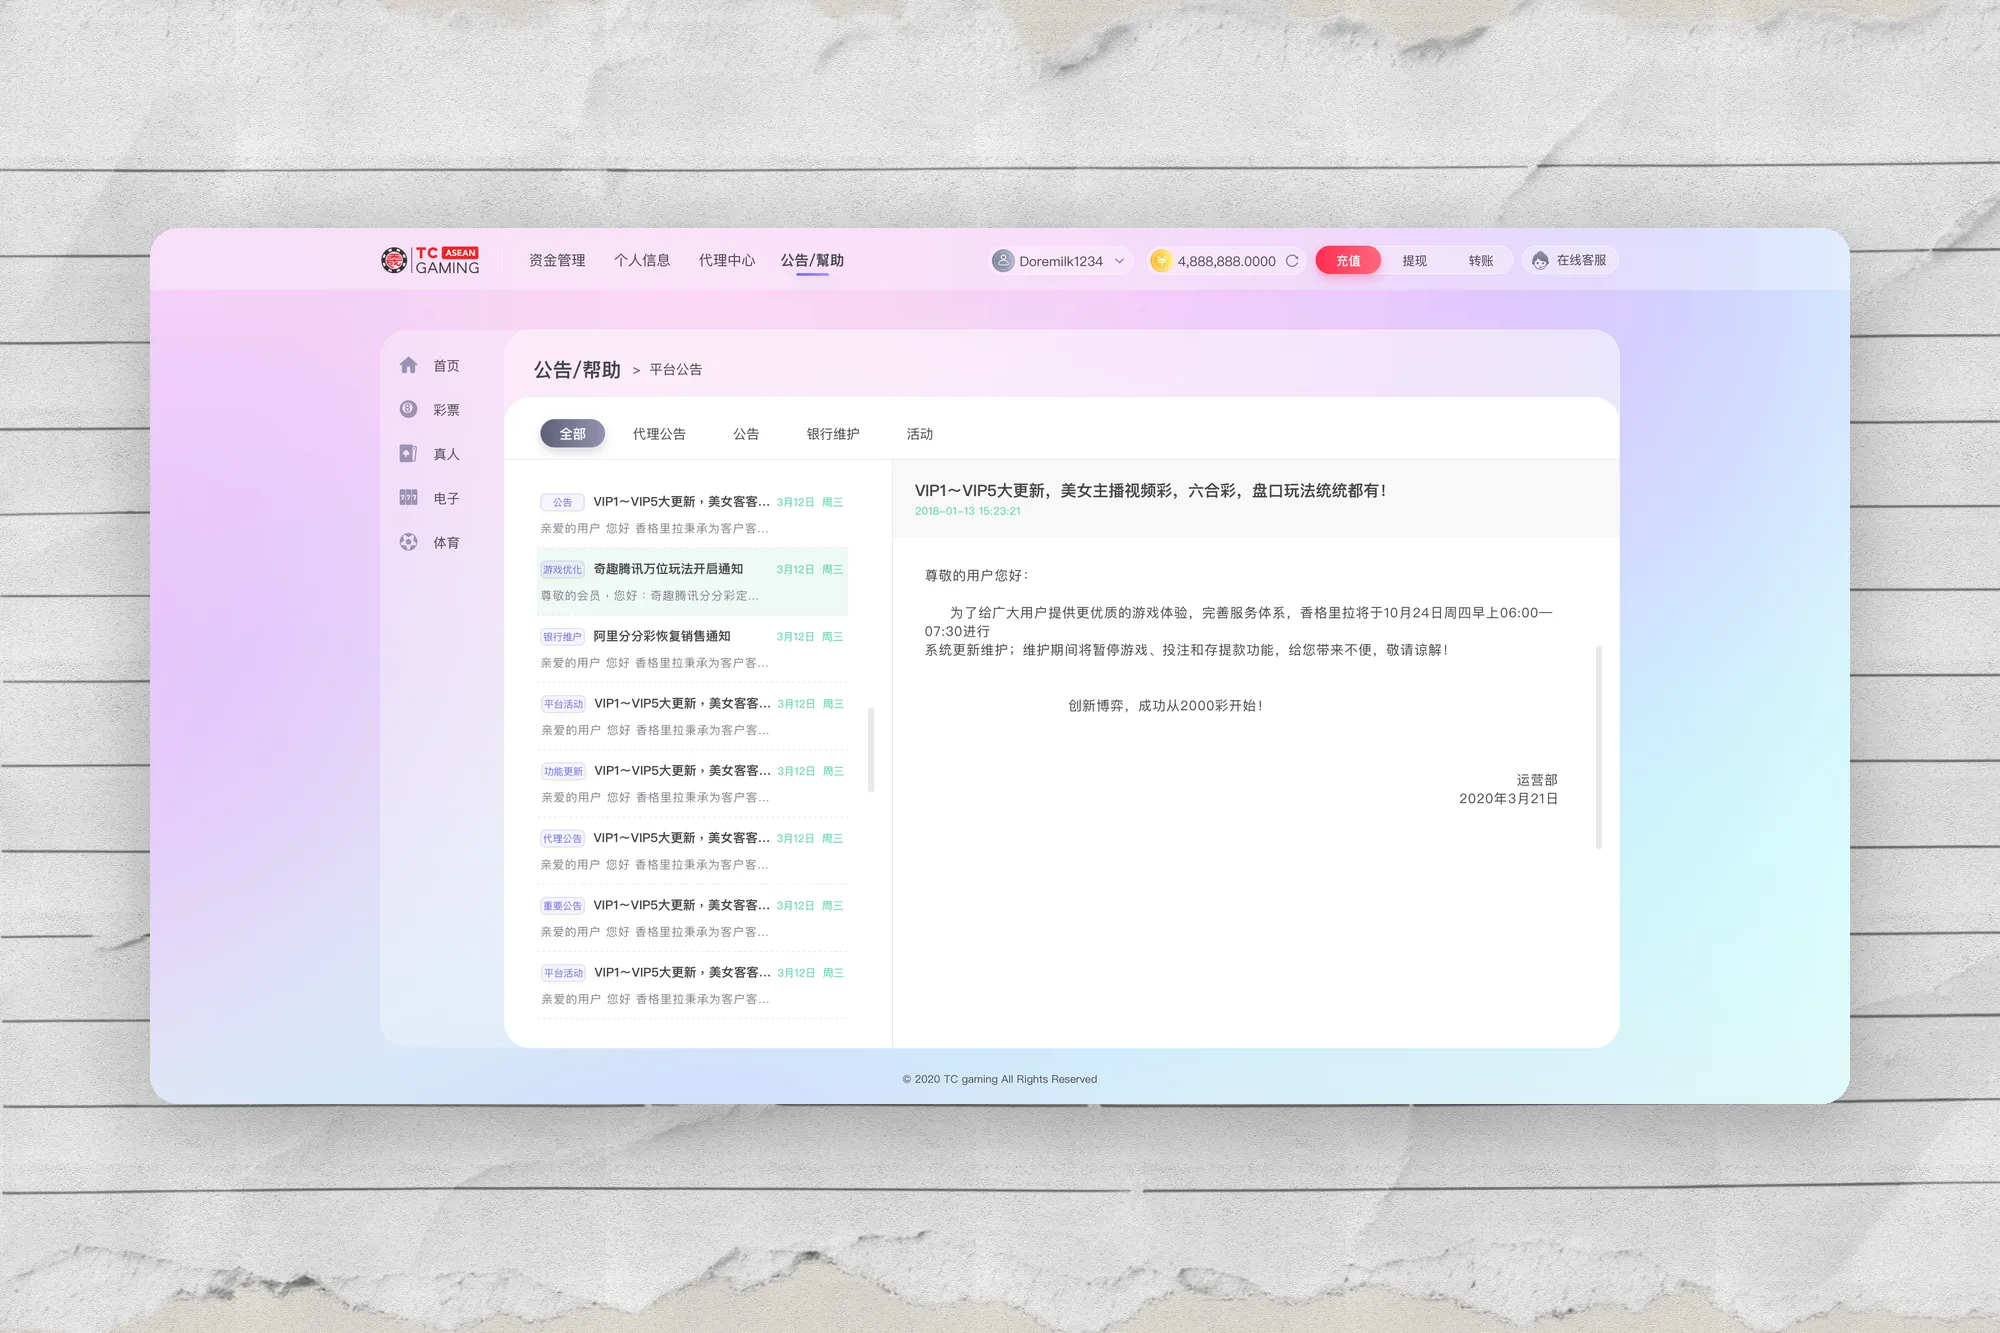The width and height of the screenshot is (2000, 1333).
Task: Open the 奇趣腾讯万位玩法开启通知 notice
Action: [x=692, y=581]
